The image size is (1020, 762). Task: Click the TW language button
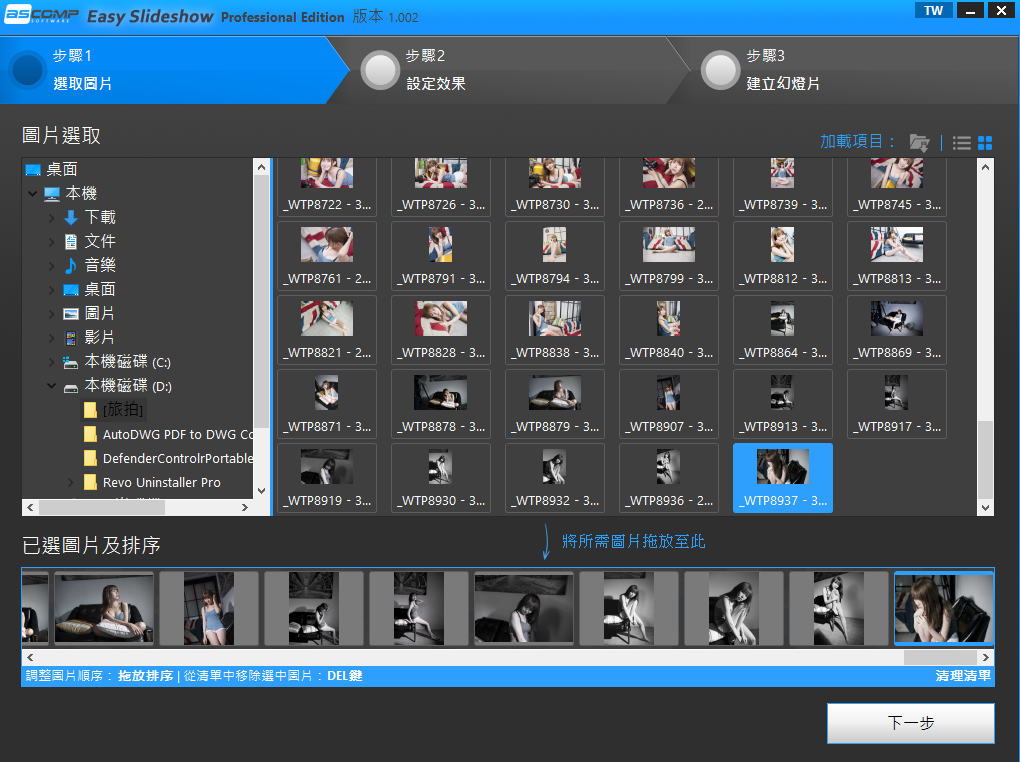click(x=933, y=10)
